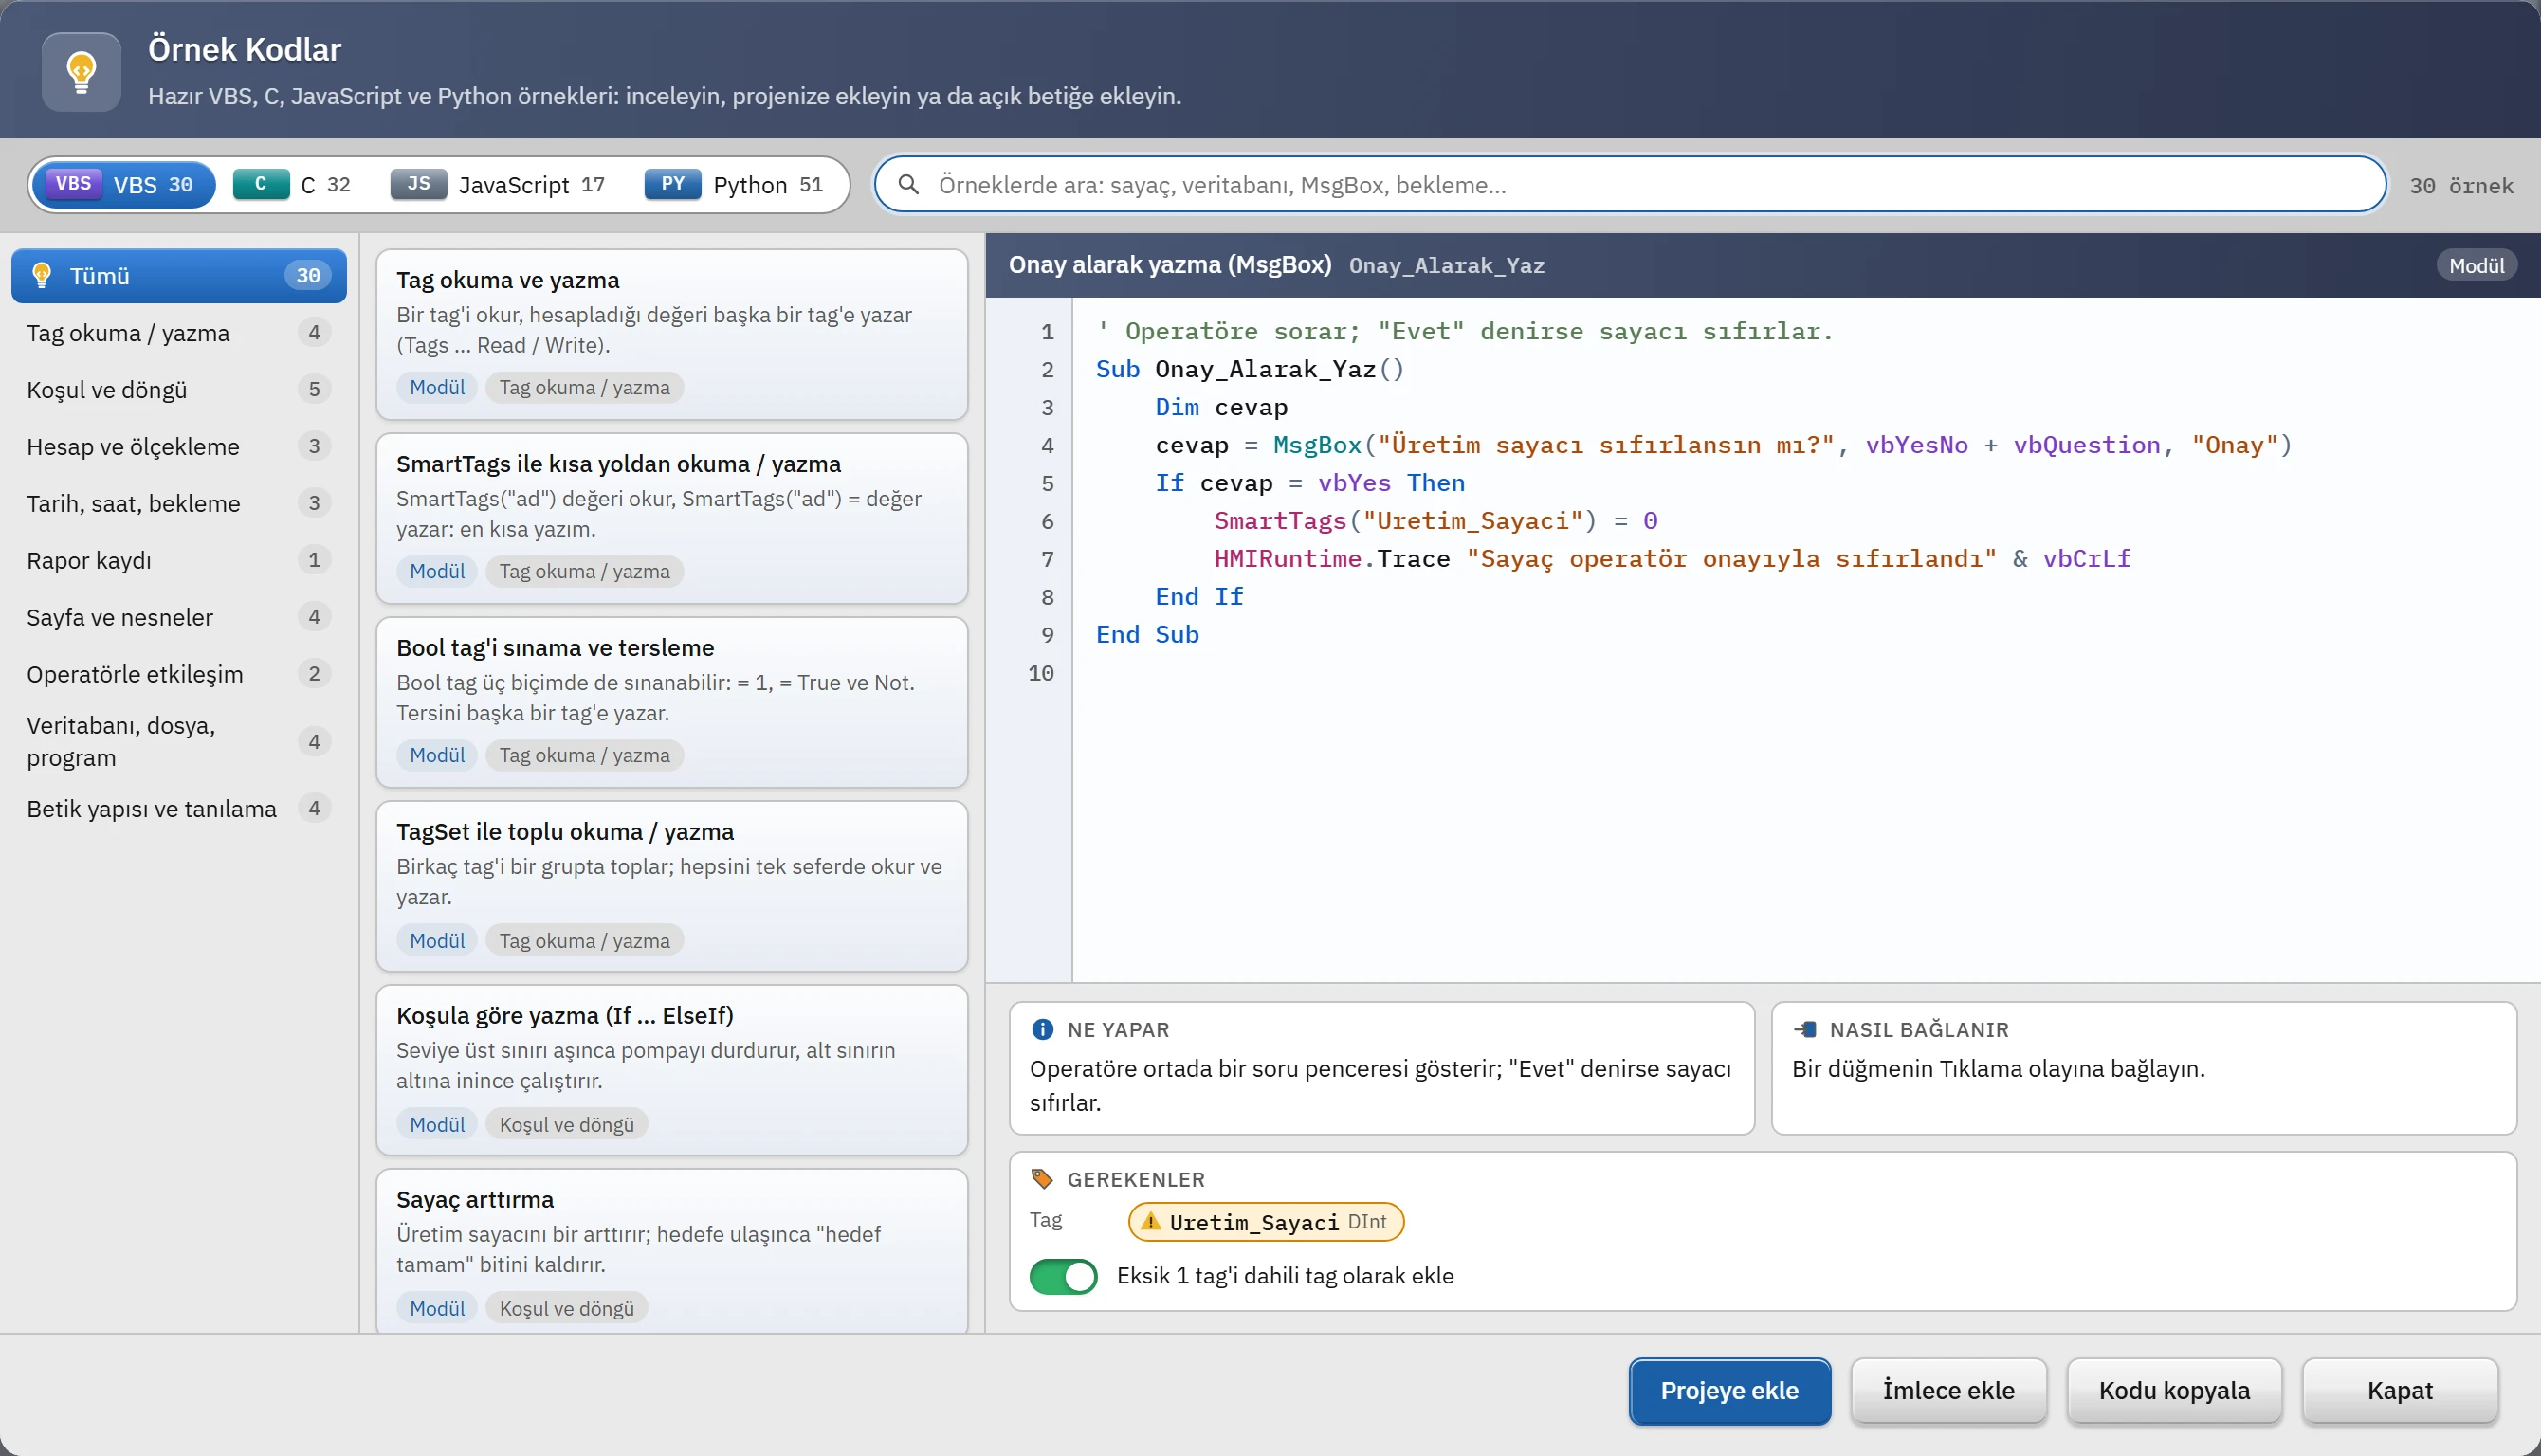
Task: Open the SmartTags ile kısa yoldan okuma card
Action: [671, 518]
